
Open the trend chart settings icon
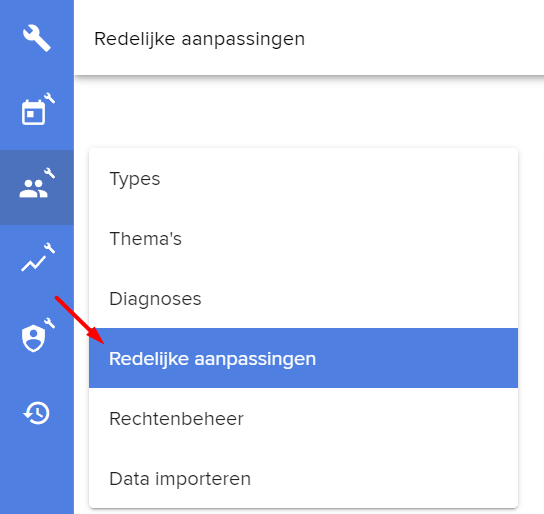pyautogui.click(x=37, y=259)
